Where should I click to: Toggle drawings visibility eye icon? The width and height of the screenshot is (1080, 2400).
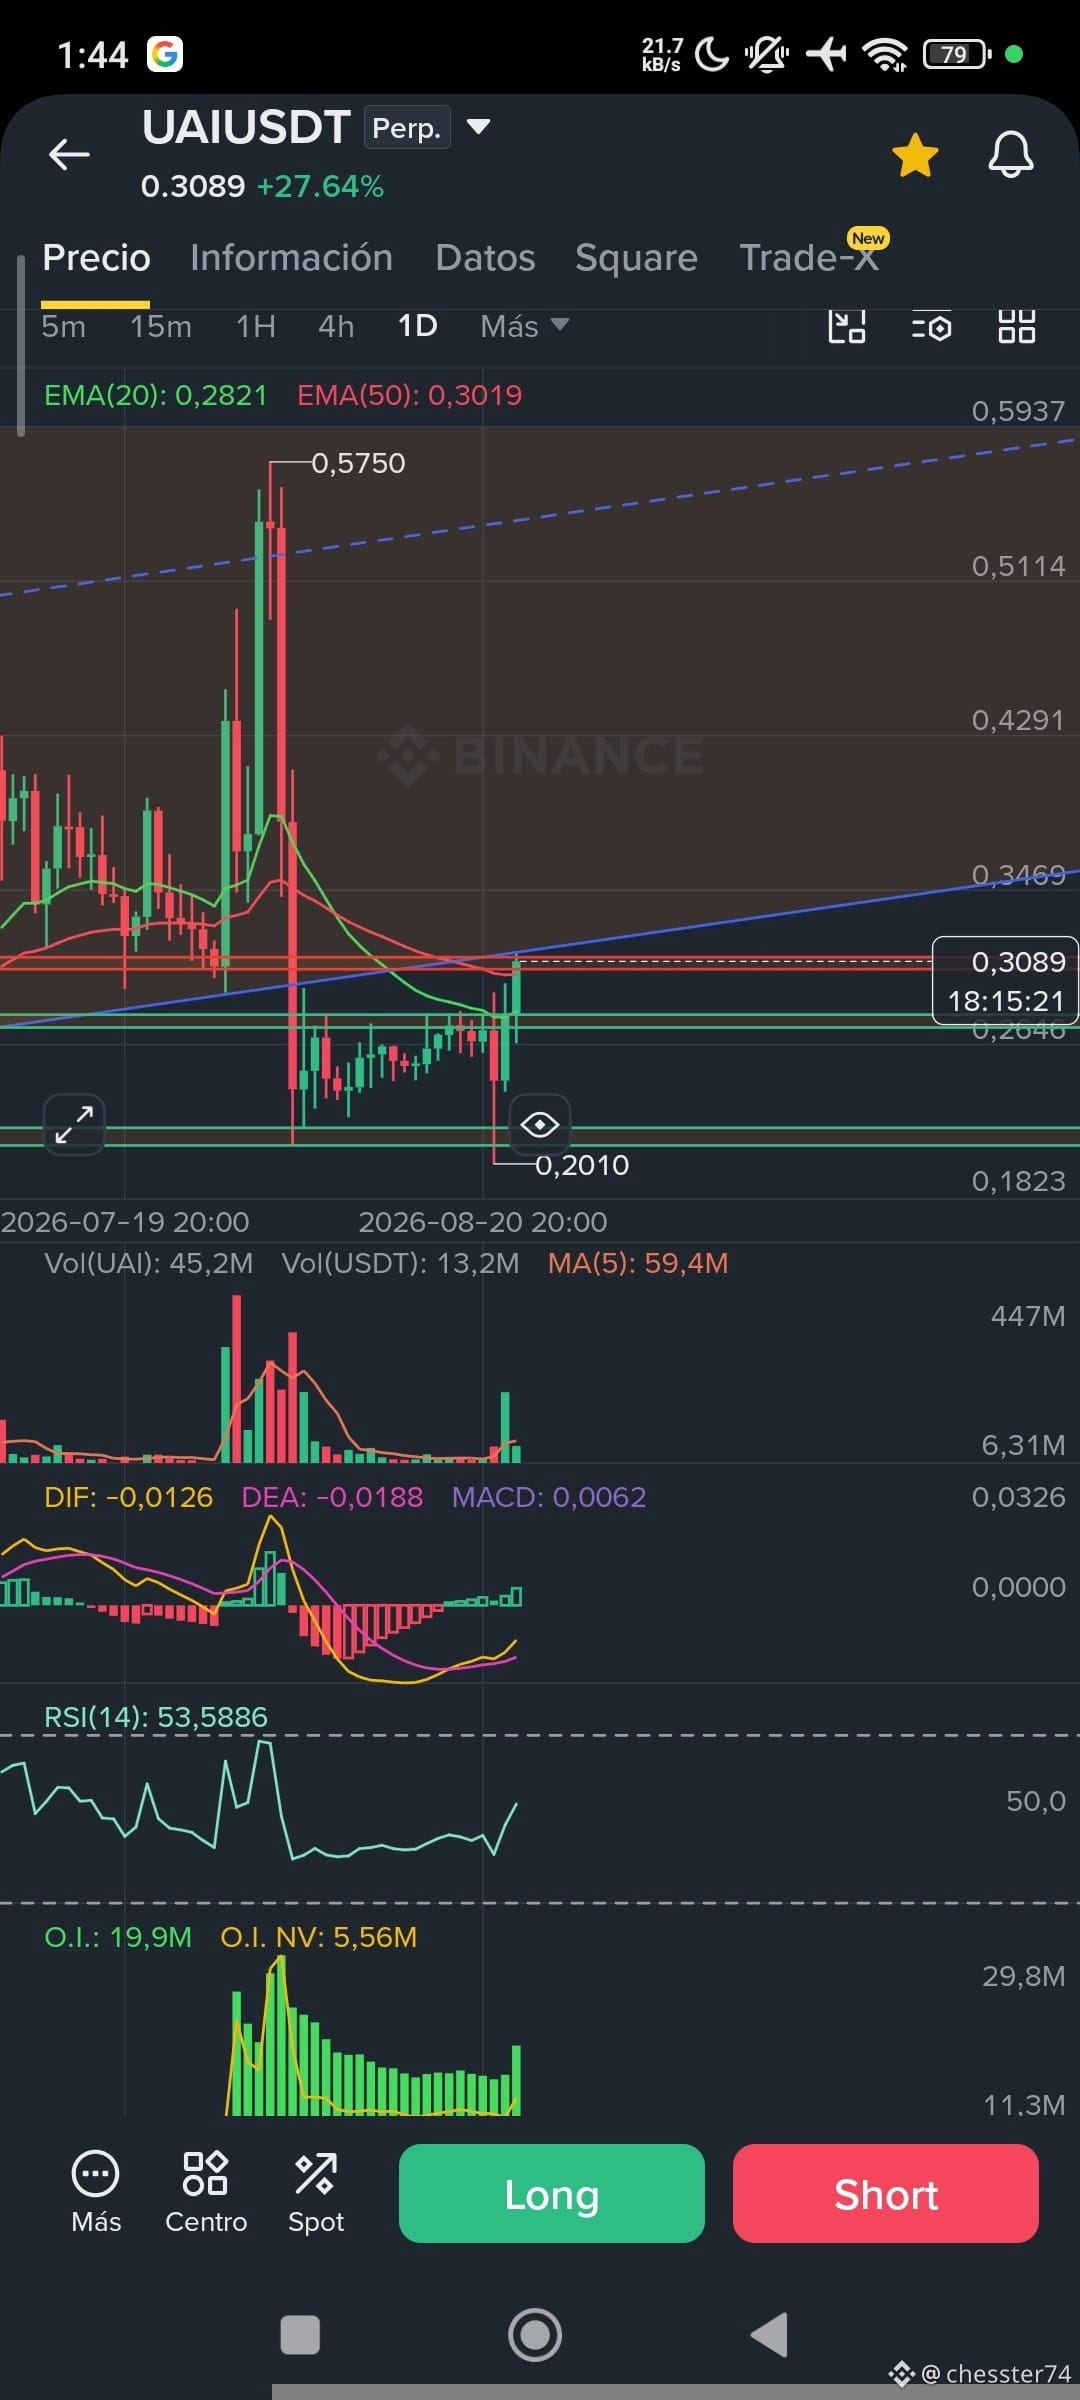[x=540, y=1125]
